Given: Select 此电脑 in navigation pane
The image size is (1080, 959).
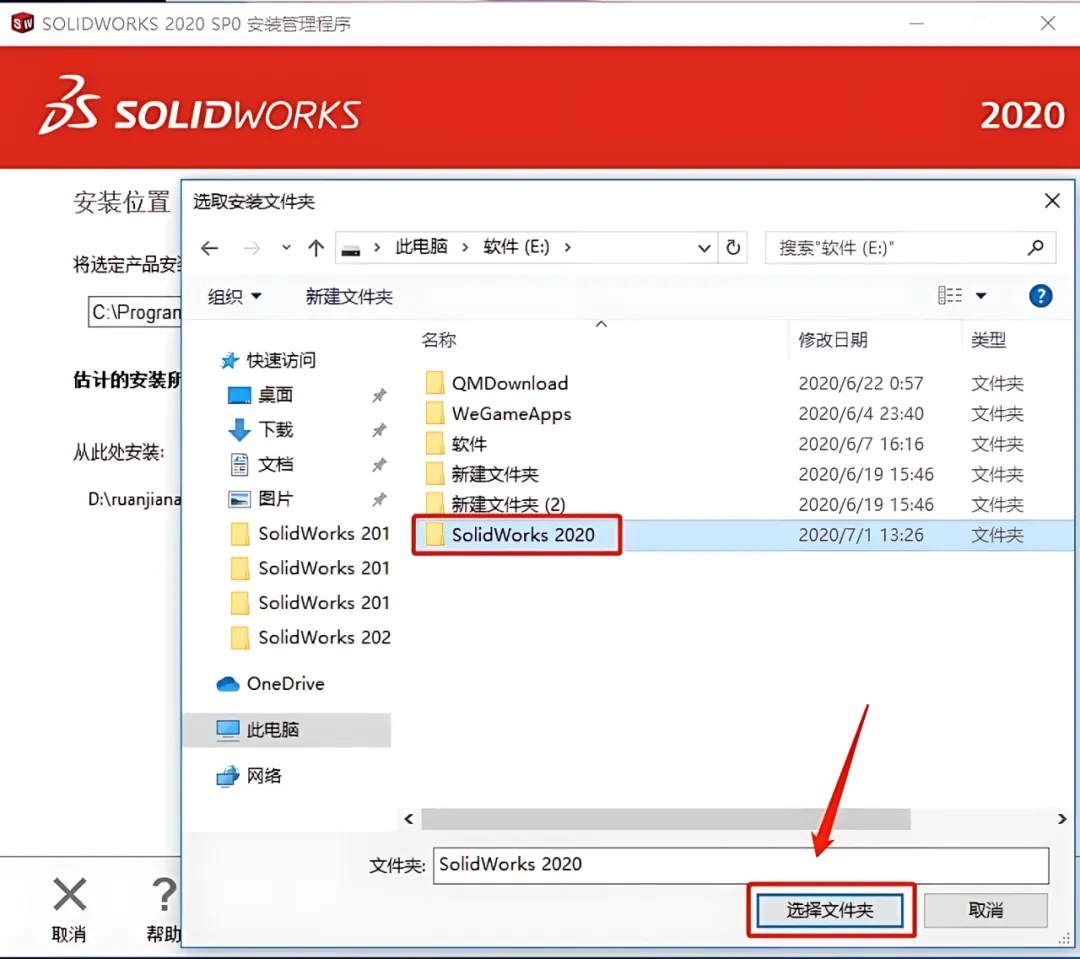Looking at the screenshot, I should pos(288,730).
